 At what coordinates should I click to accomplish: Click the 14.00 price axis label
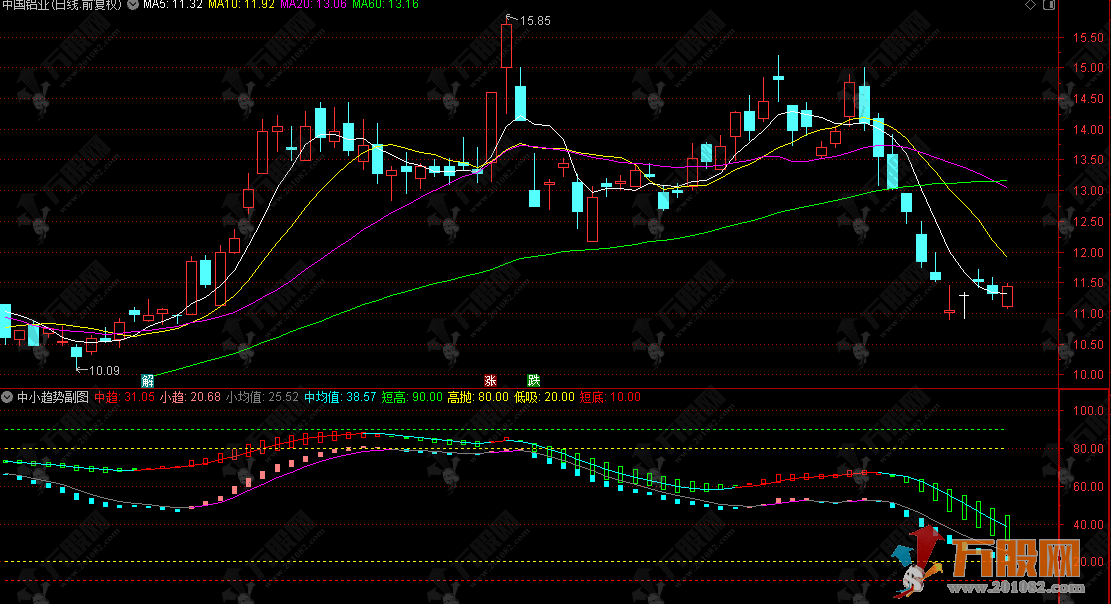[1088, 130]
